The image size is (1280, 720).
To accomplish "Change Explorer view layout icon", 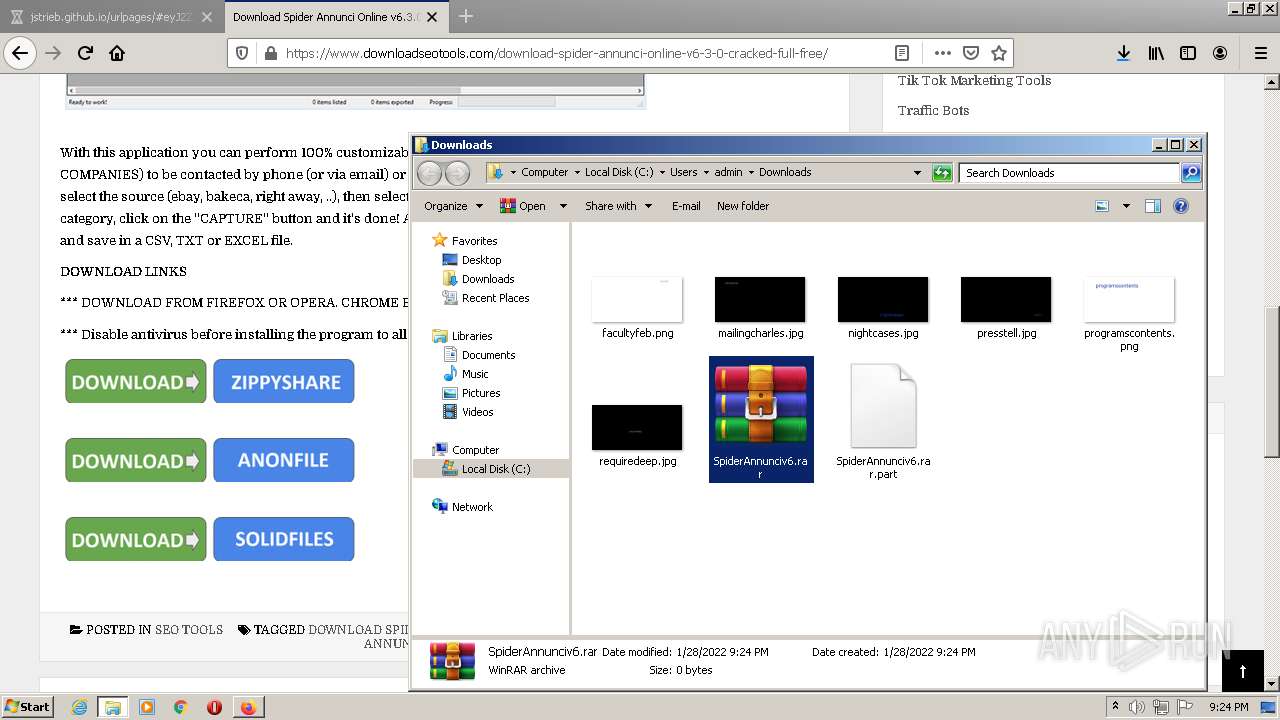I will coord(1102,206).
